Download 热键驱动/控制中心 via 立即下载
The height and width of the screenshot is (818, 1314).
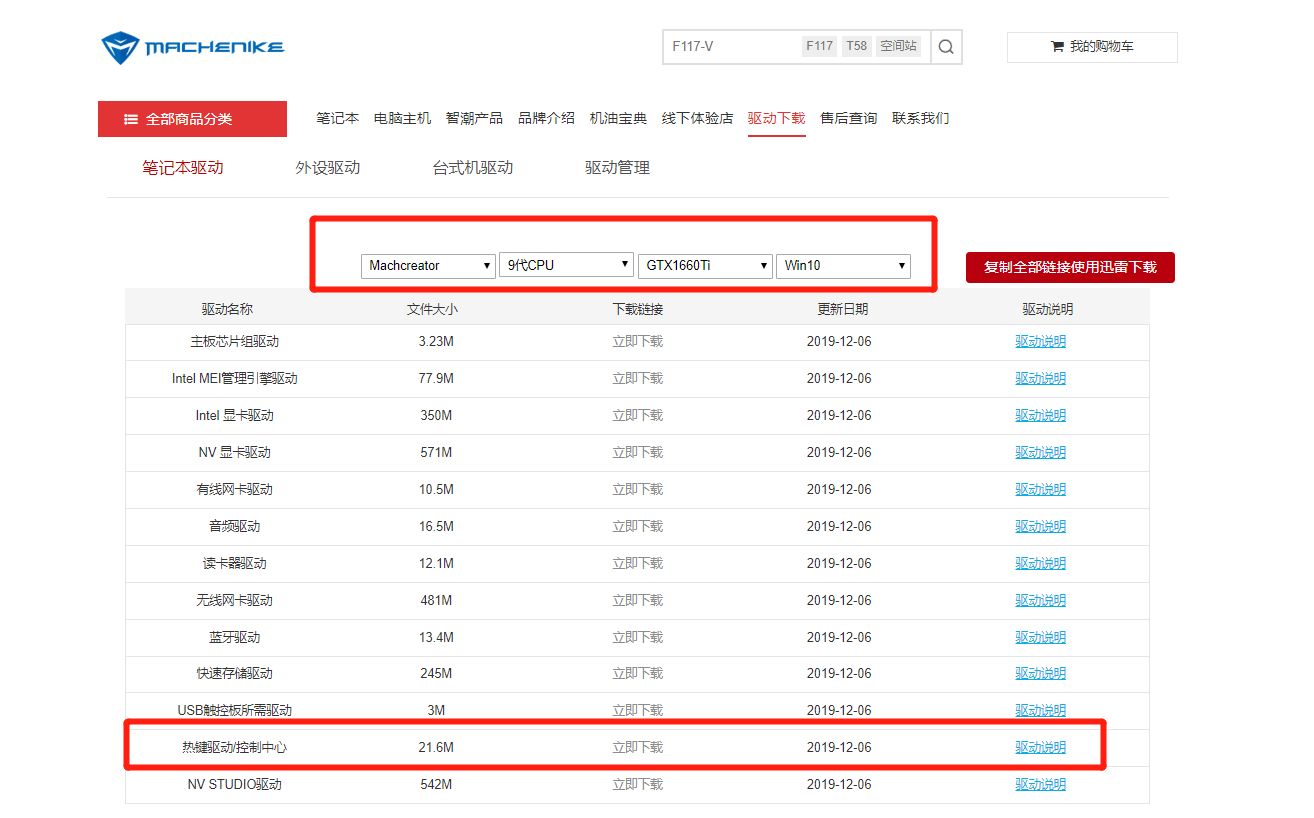coord(638,747)
